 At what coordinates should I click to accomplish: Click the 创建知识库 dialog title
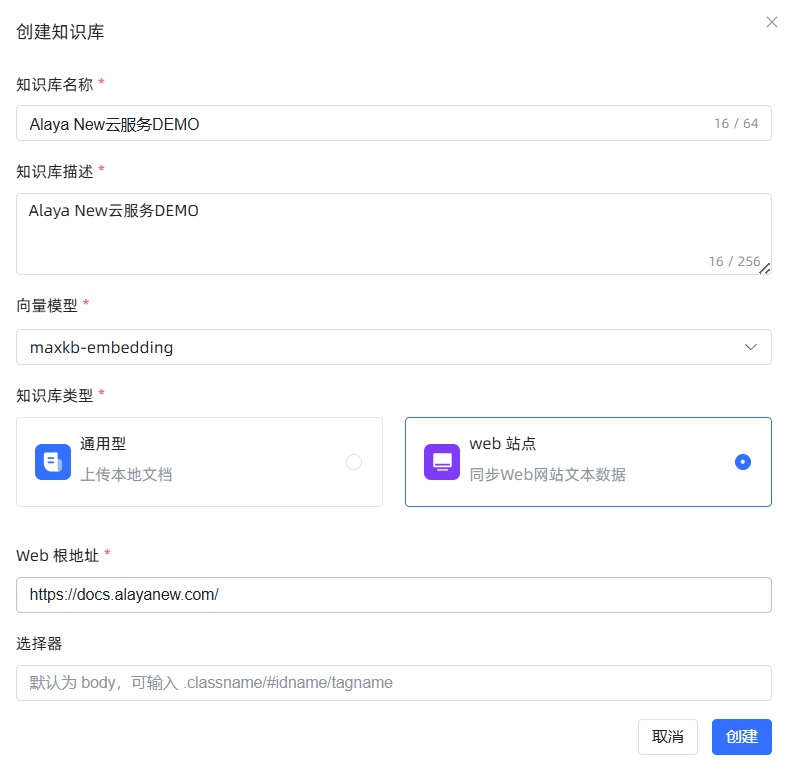61,32
